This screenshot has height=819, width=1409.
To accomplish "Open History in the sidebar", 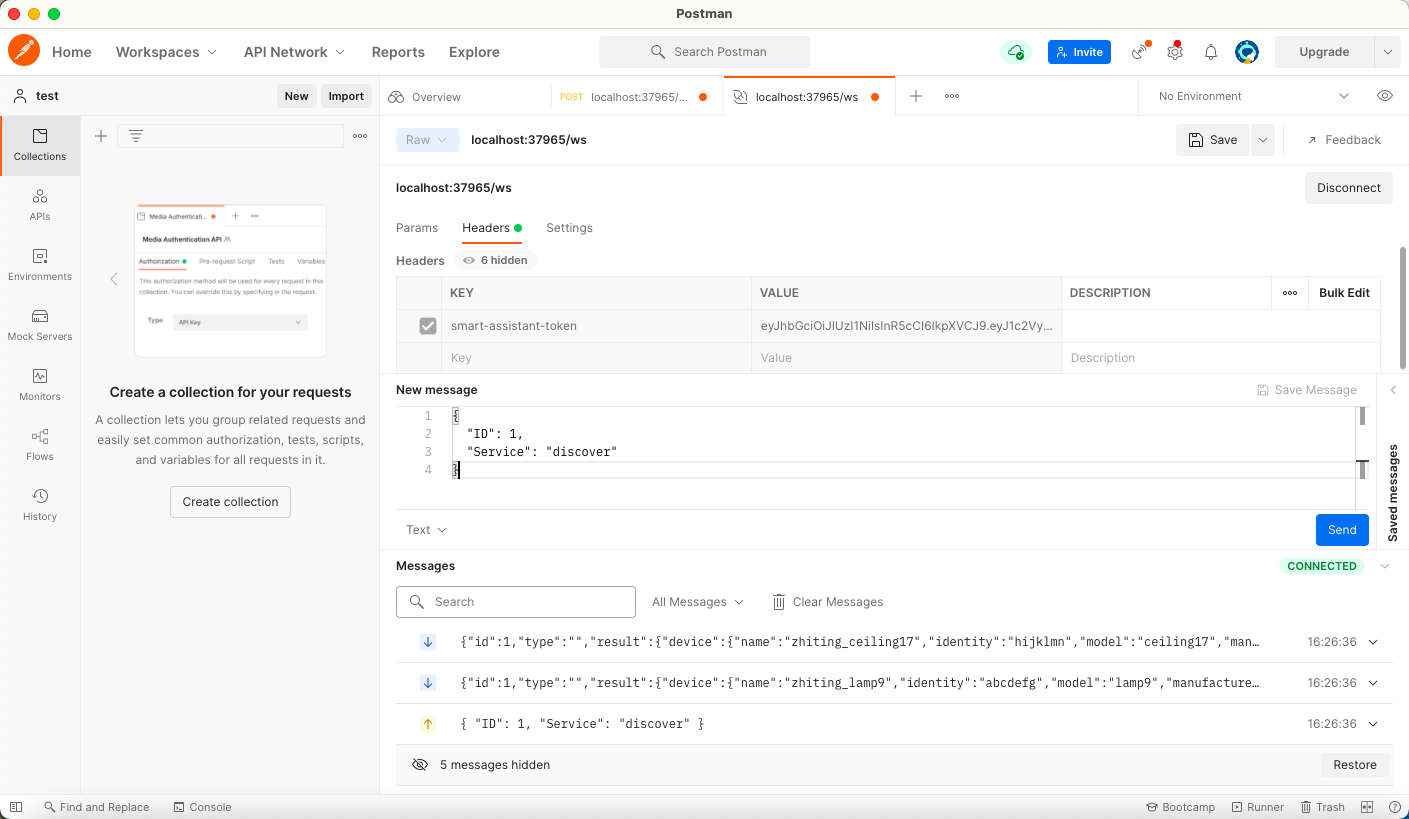I will (x=40, y=505).
